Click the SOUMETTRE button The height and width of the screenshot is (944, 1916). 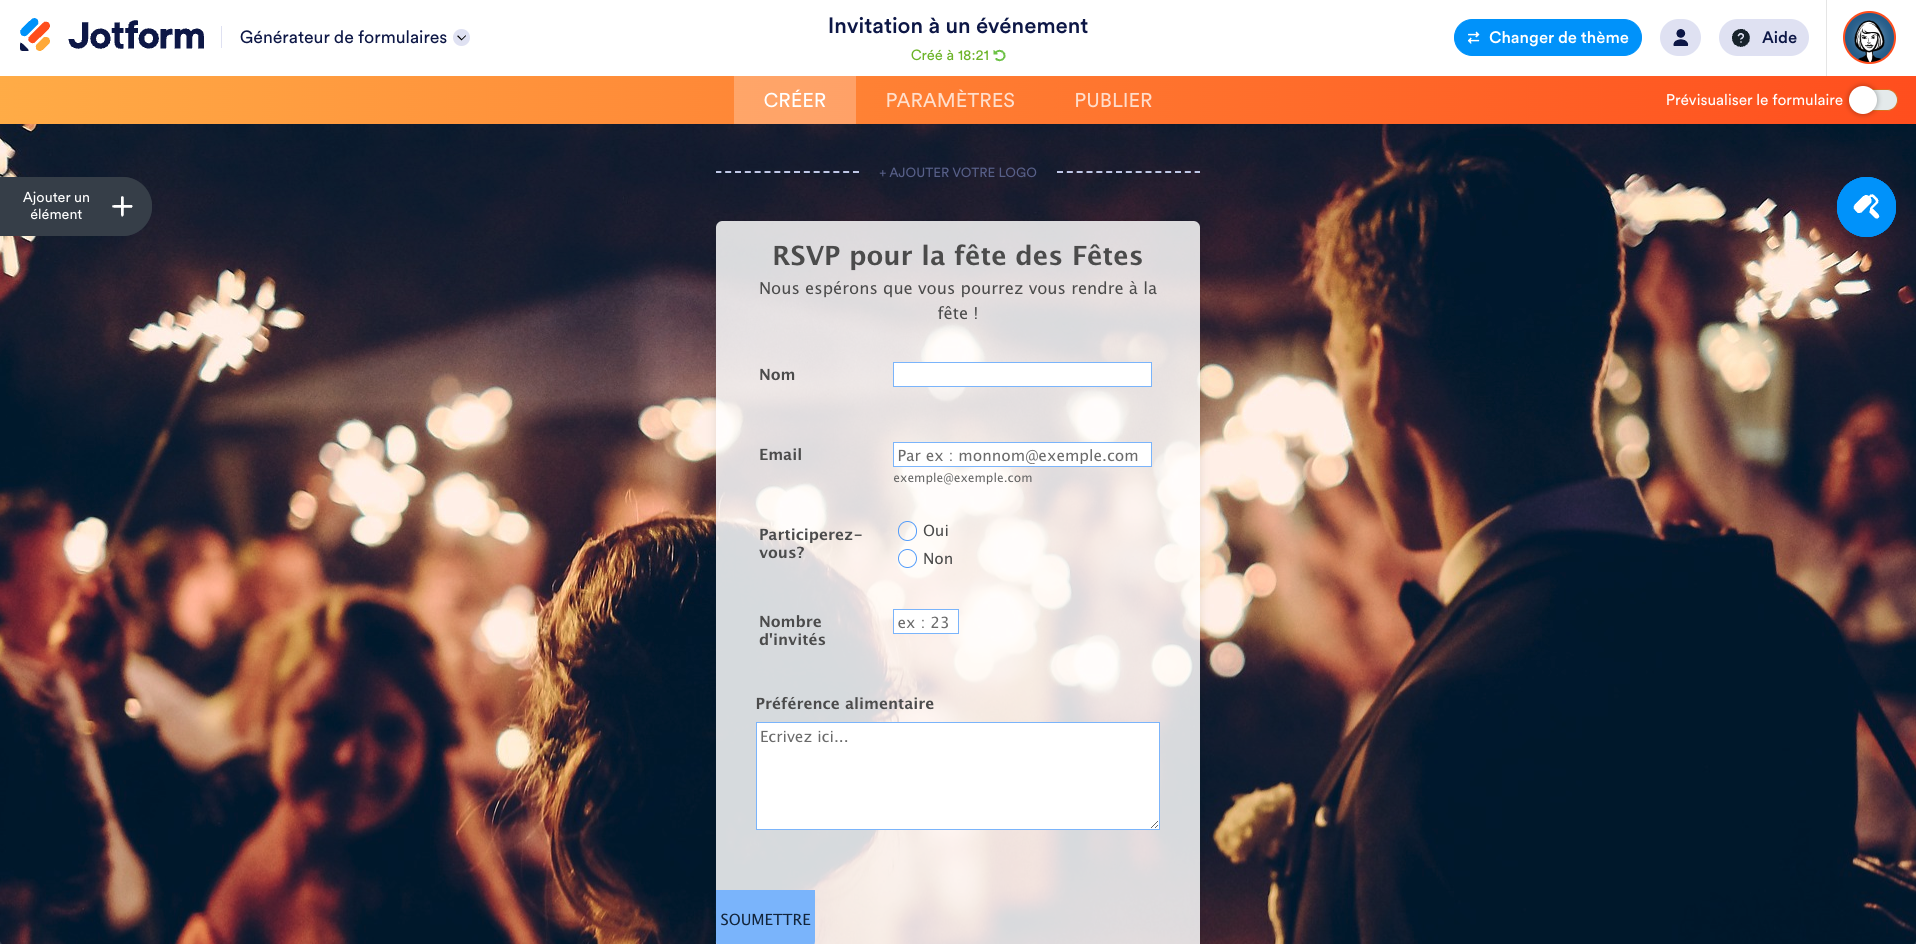tap(765, 918)
